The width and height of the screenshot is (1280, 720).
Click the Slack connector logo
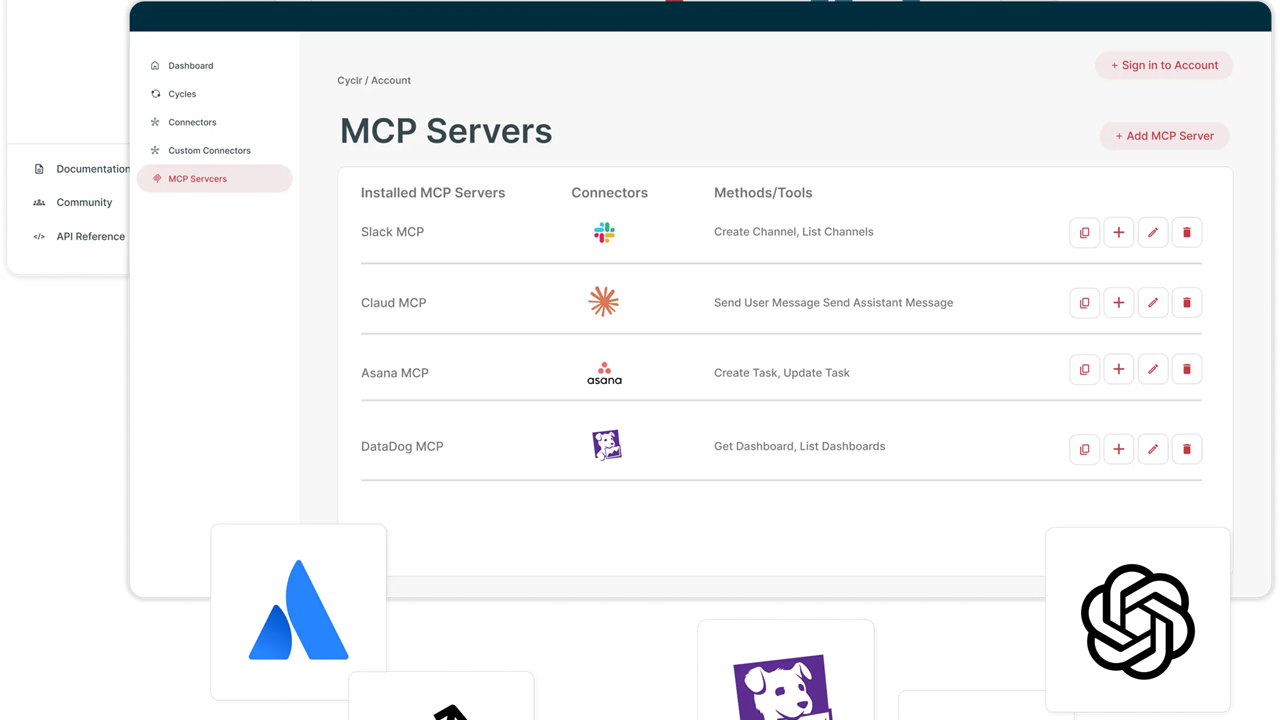(x=604, y=232)
